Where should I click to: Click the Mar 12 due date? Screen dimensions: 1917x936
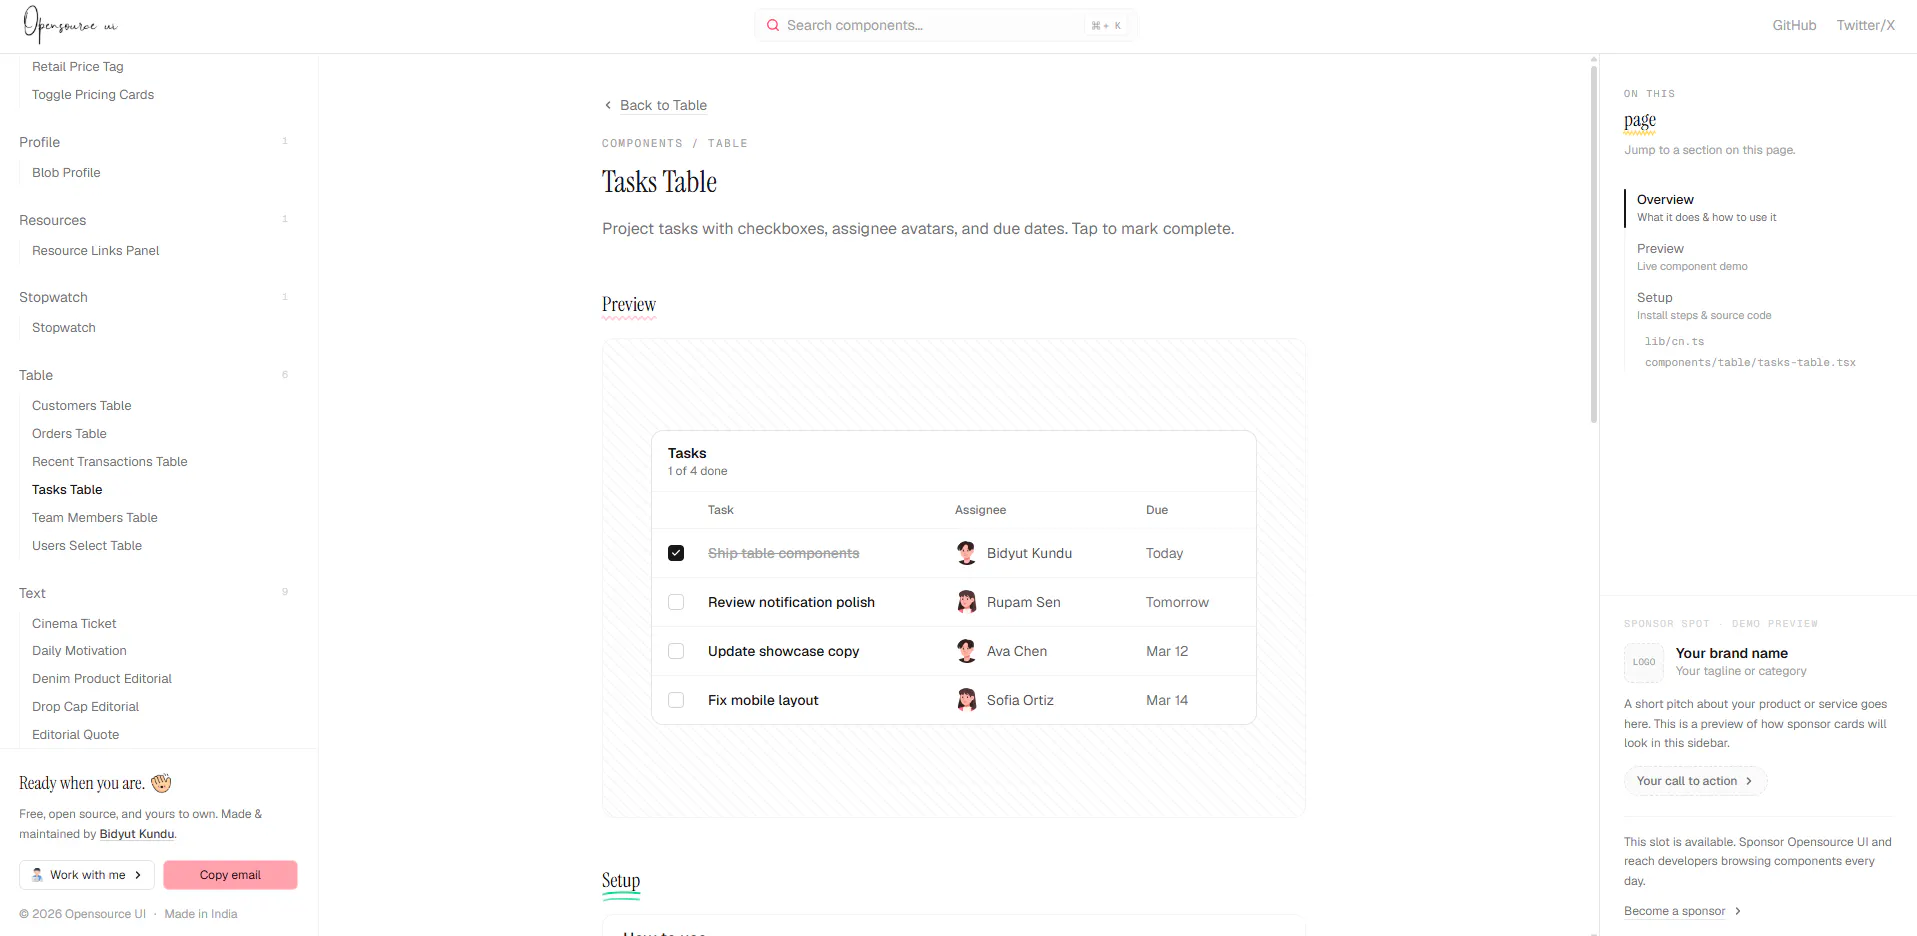click(1167, 651)
